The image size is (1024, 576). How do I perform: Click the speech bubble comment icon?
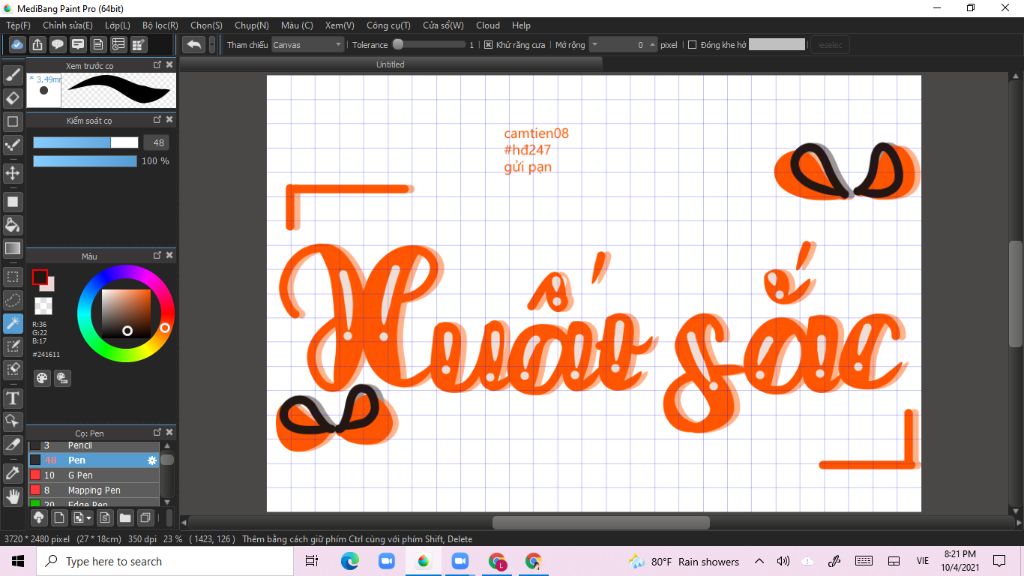tap(57, 44)
